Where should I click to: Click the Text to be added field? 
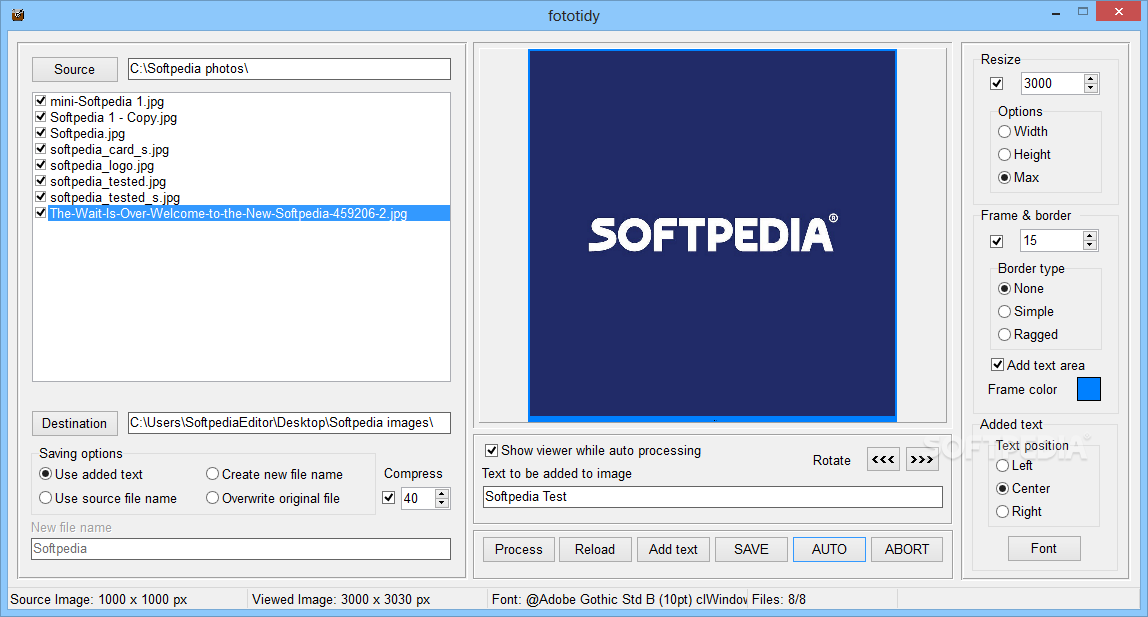point(712,496)
